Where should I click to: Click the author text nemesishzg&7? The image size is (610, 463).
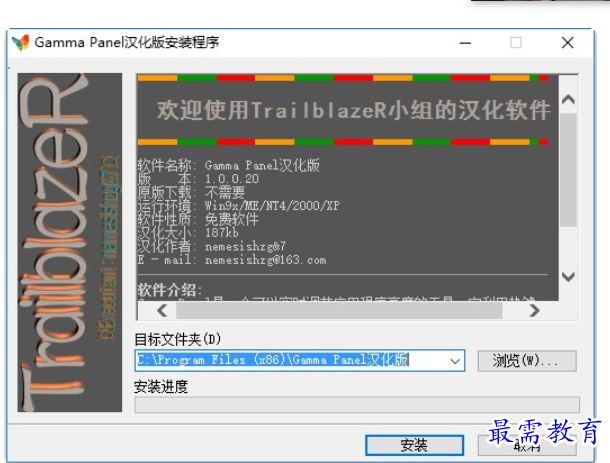pos(245,246)
